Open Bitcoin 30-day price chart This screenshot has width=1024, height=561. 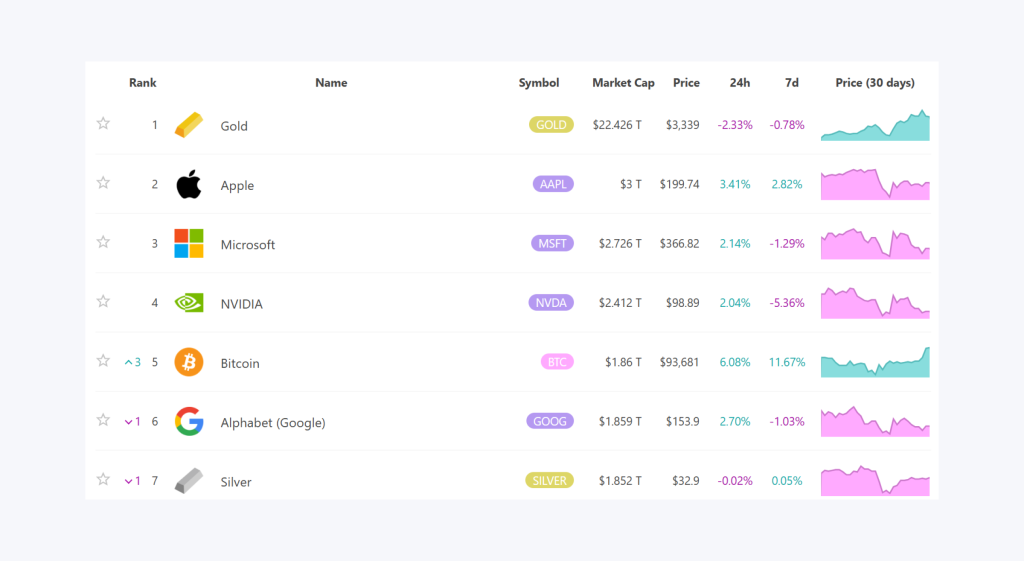click(x=875, y=362)
